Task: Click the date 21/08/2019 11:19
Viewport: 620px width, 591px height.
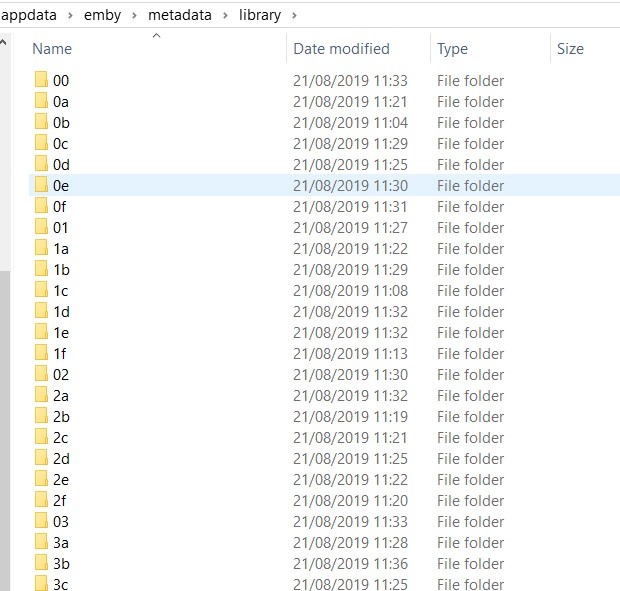Action: click(350, 417)
